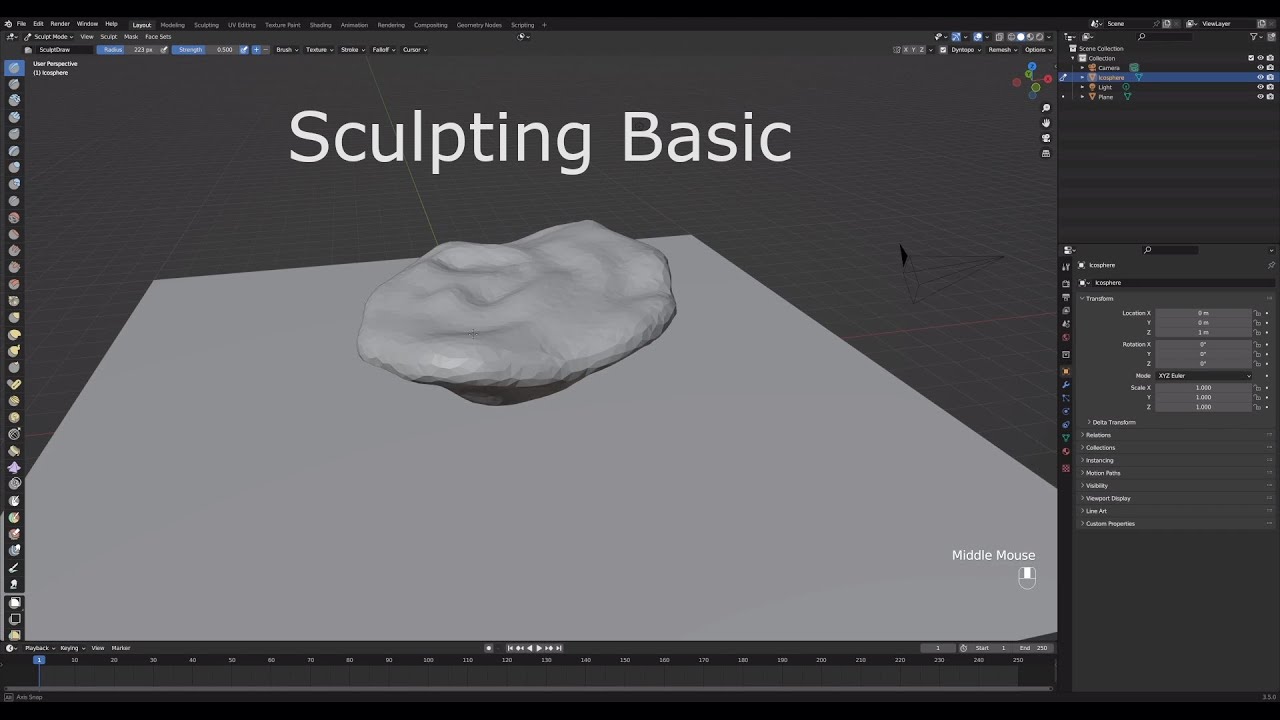Open the Stroke dropdown in the tool header
1280x720 pixels.
pos(352,49)
